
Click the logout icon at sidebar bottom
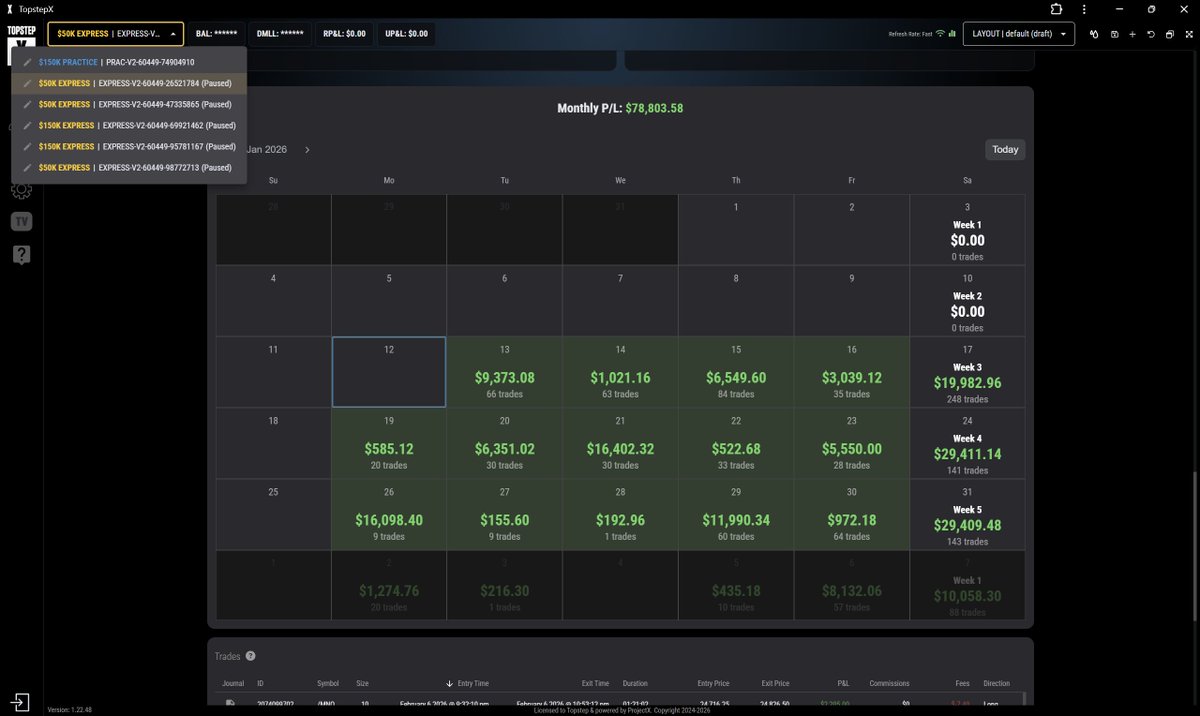pyautogui.click(x=21, y=701)
